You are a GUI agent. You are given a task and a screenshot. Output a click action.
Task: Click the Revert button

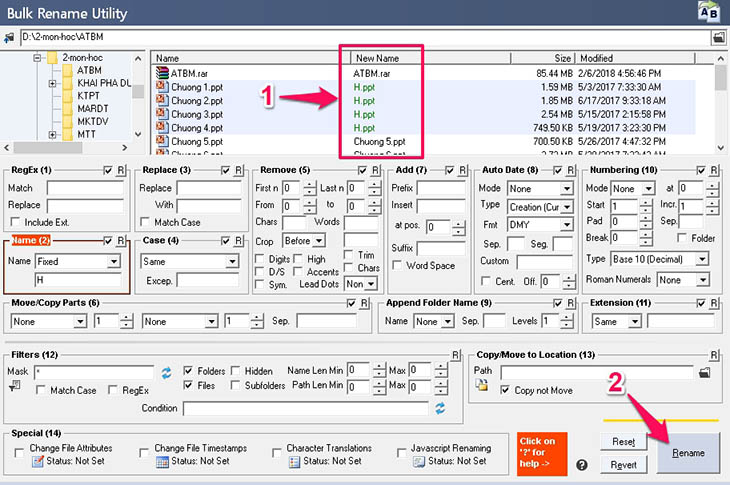(623, 465)
